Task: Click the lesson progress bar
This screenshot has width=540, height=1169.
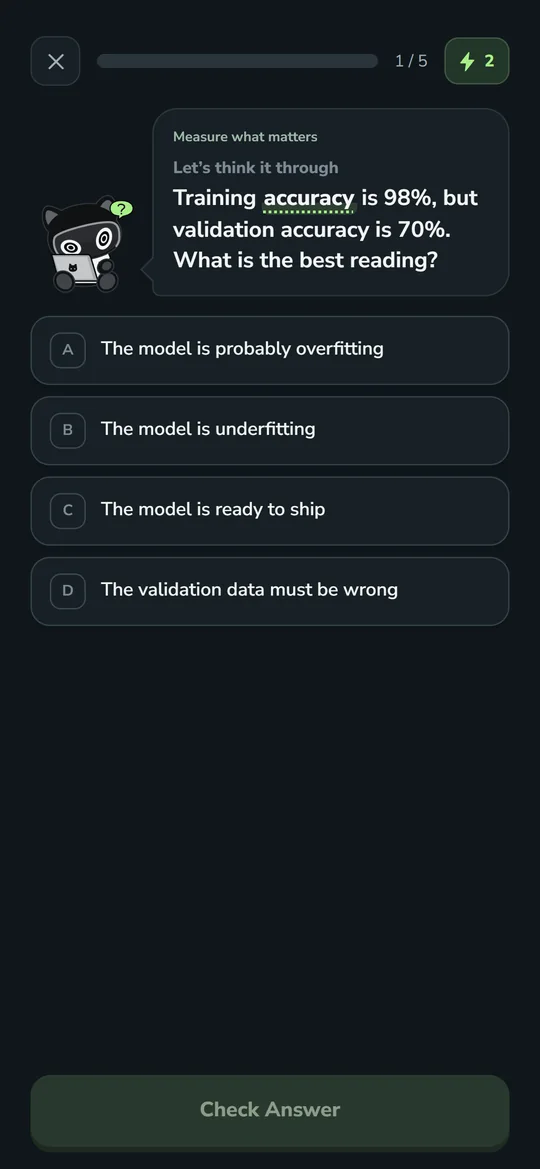Action: (x=237, y=61)
